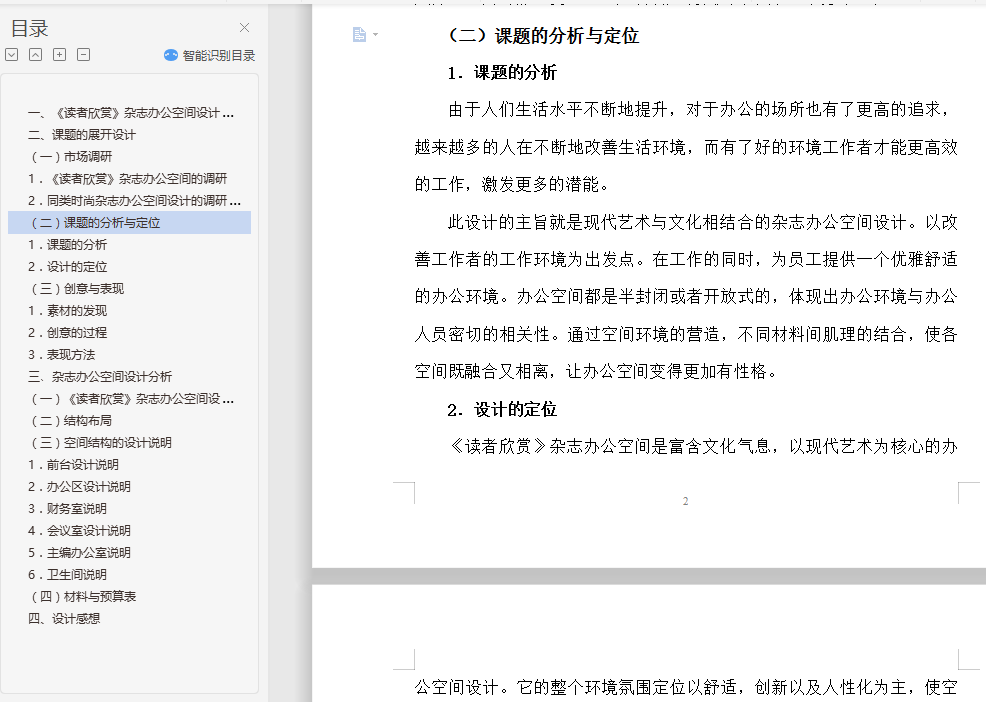Click document subheading 2. 设计的定位
The width and height of the screenshot is (986, 702).
tap(502, 410)
